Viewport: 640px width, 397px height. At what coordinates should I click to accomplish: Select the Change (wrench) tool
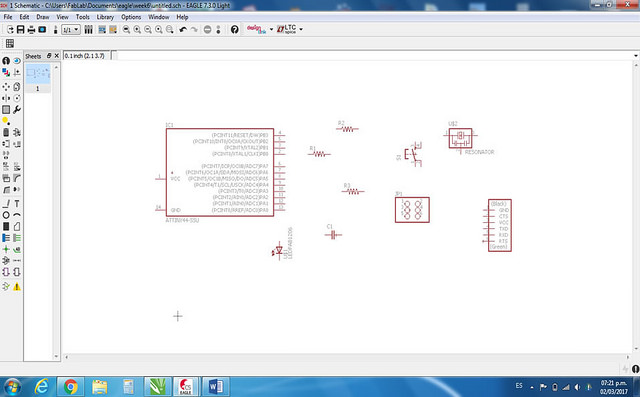tap(17, 109)
